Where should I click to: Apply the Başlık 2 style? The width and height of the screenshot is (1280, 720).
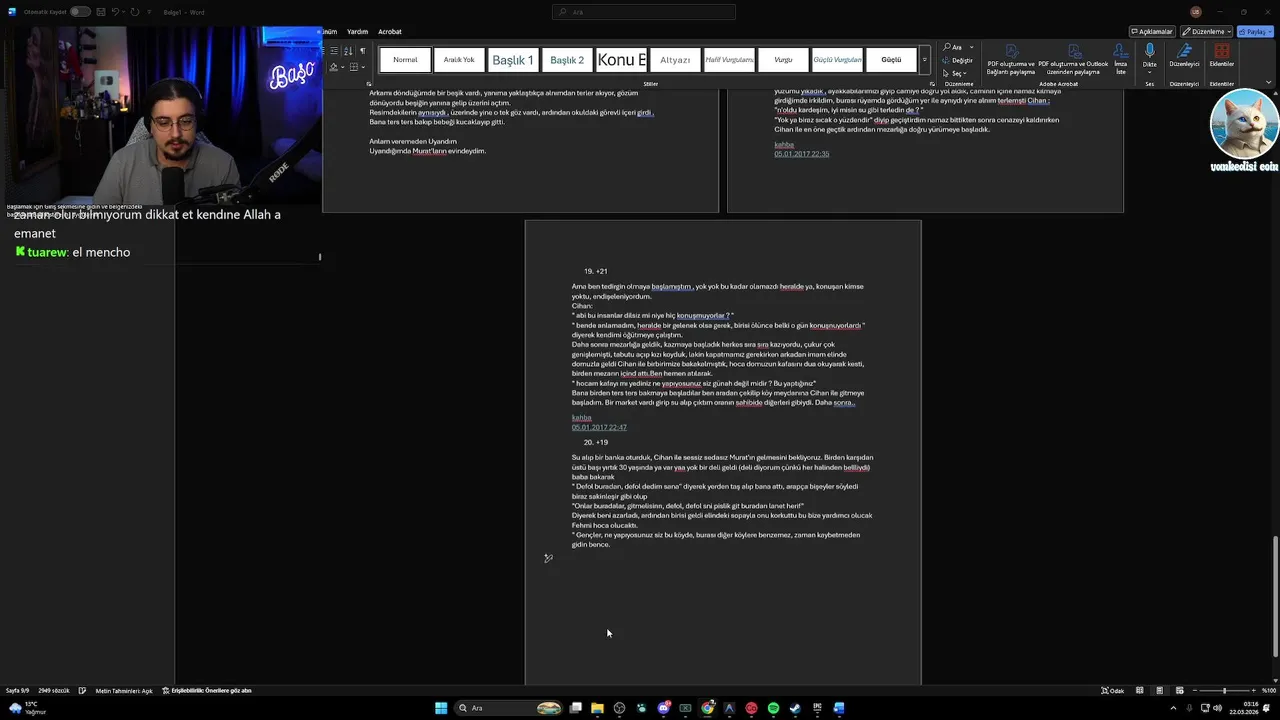click(x=567, y=60)
